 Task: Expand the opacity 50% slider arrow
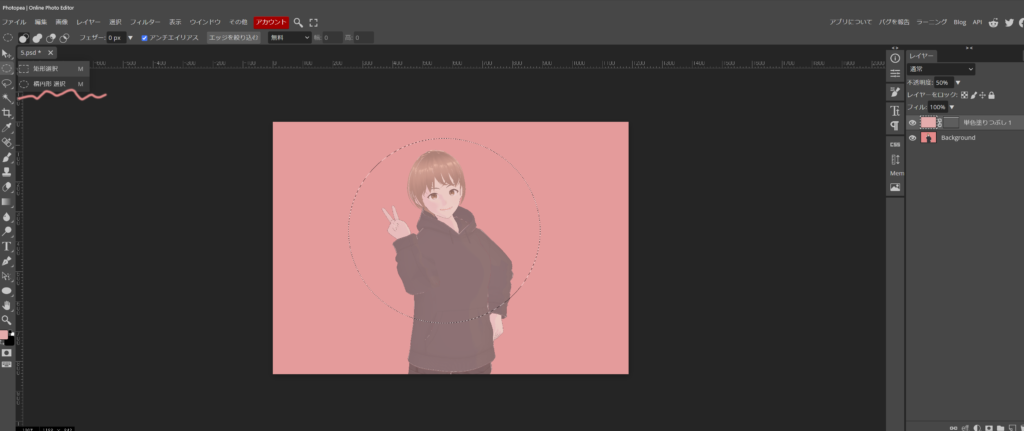tap(958, 82)
